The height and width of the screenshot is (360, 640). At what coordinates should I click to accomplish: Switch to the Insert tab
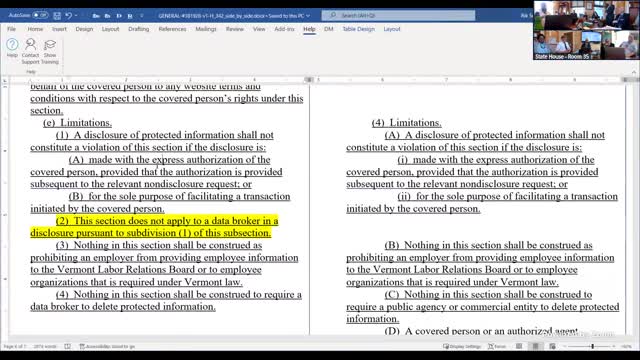click(59, 29)
